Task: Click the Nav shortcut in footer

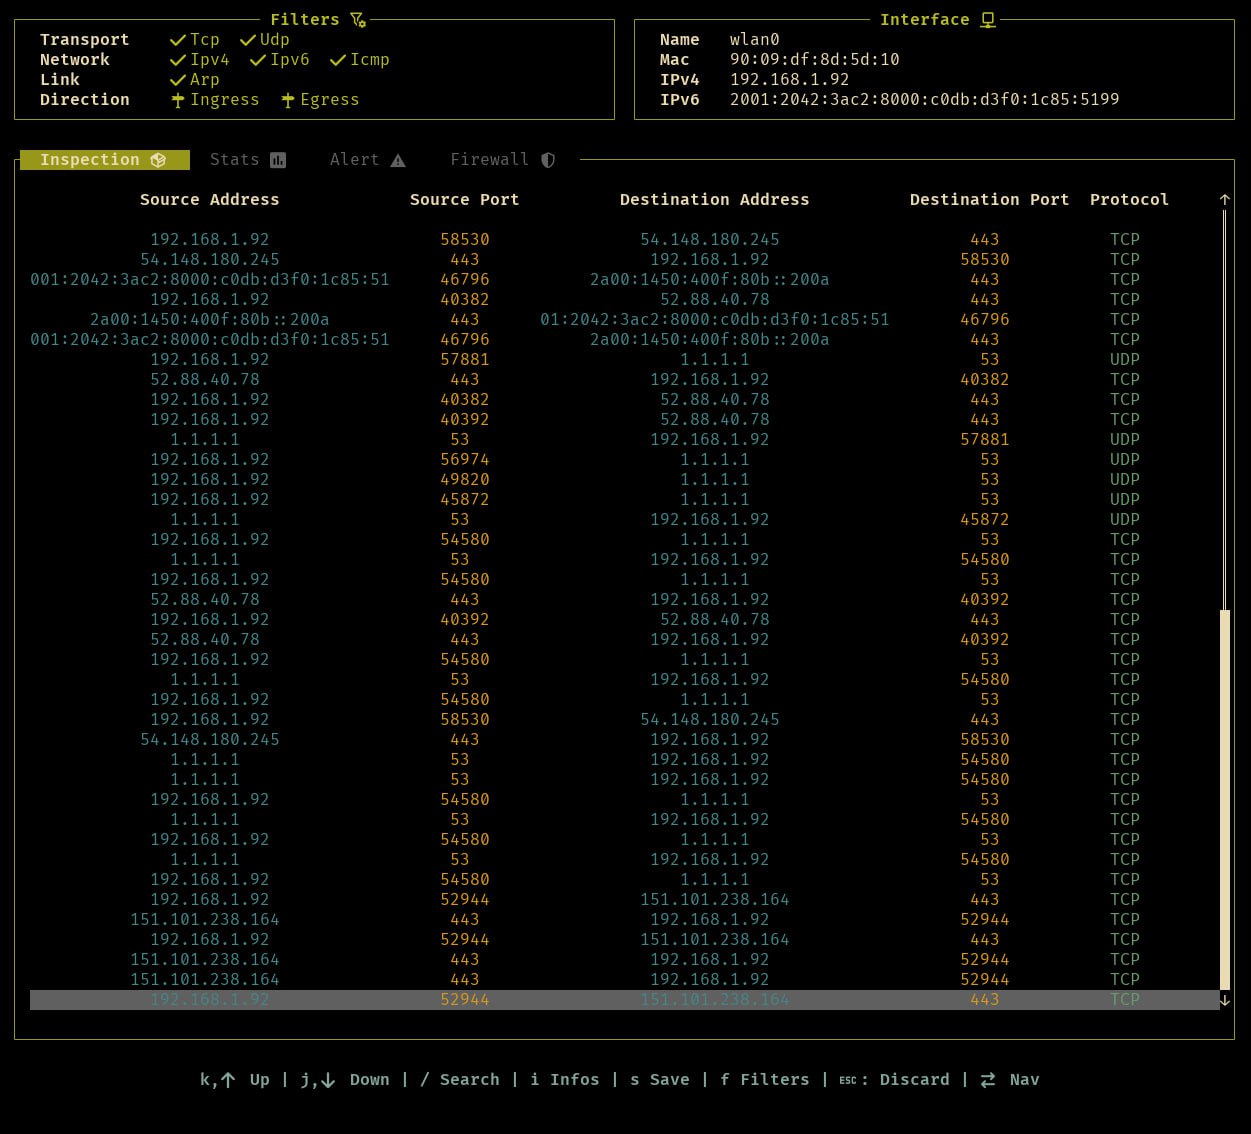Action: [x=1010, y=1080]
